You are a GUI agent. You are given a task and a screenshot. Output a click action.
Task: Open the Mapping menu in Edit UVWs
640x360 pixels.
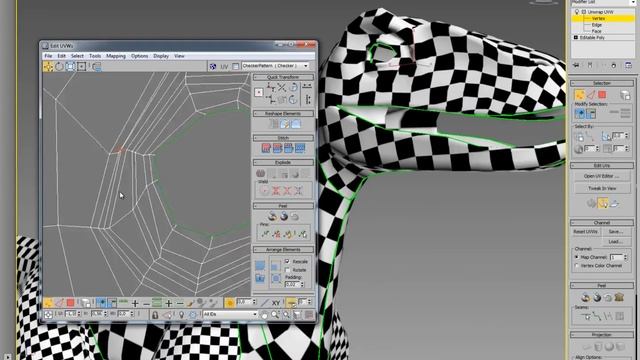pyautogui.click(x=116, y=56)
